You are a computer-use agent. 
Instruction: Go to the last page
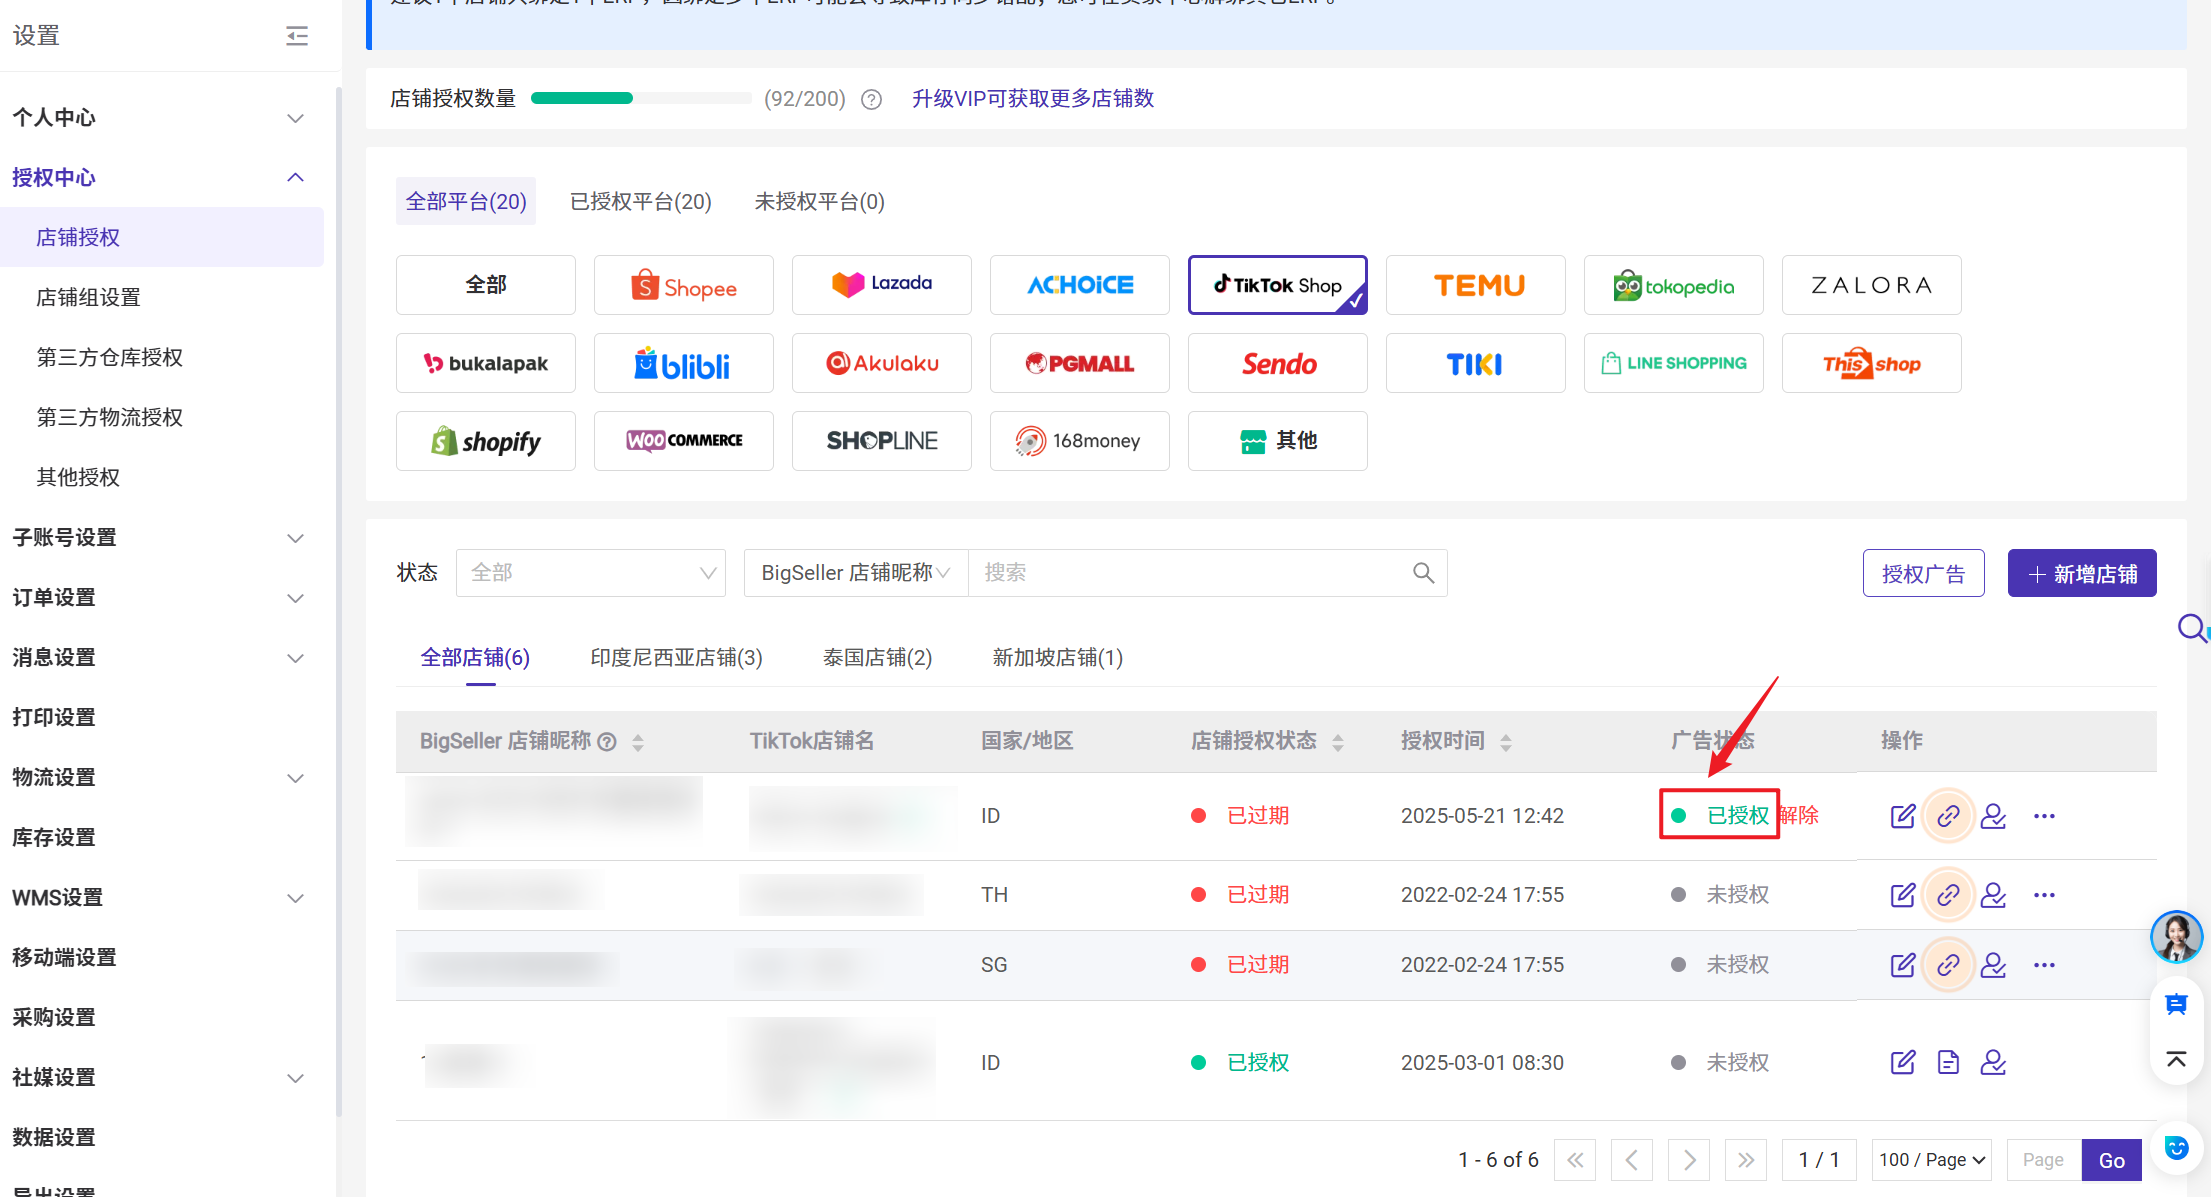click(x=1746, y=1160)
